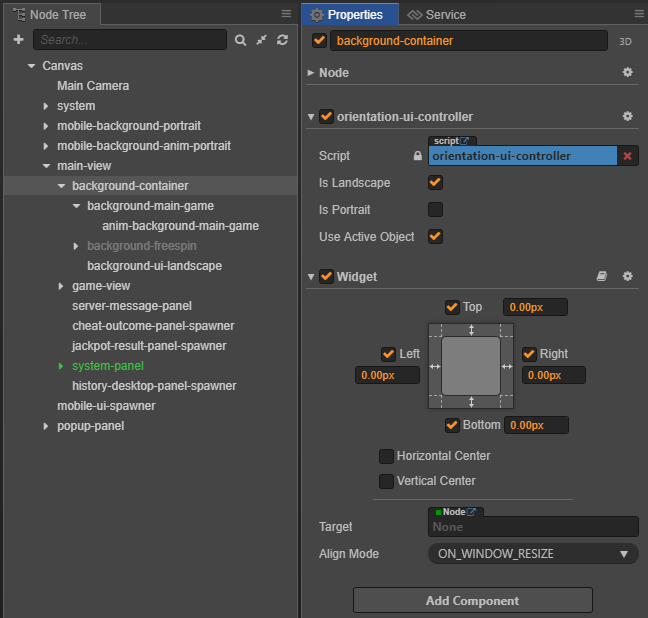Open the Widget component gear settings
Image resolution: width=648 pixels, height=618 pixels.
(x=627, y=276)
